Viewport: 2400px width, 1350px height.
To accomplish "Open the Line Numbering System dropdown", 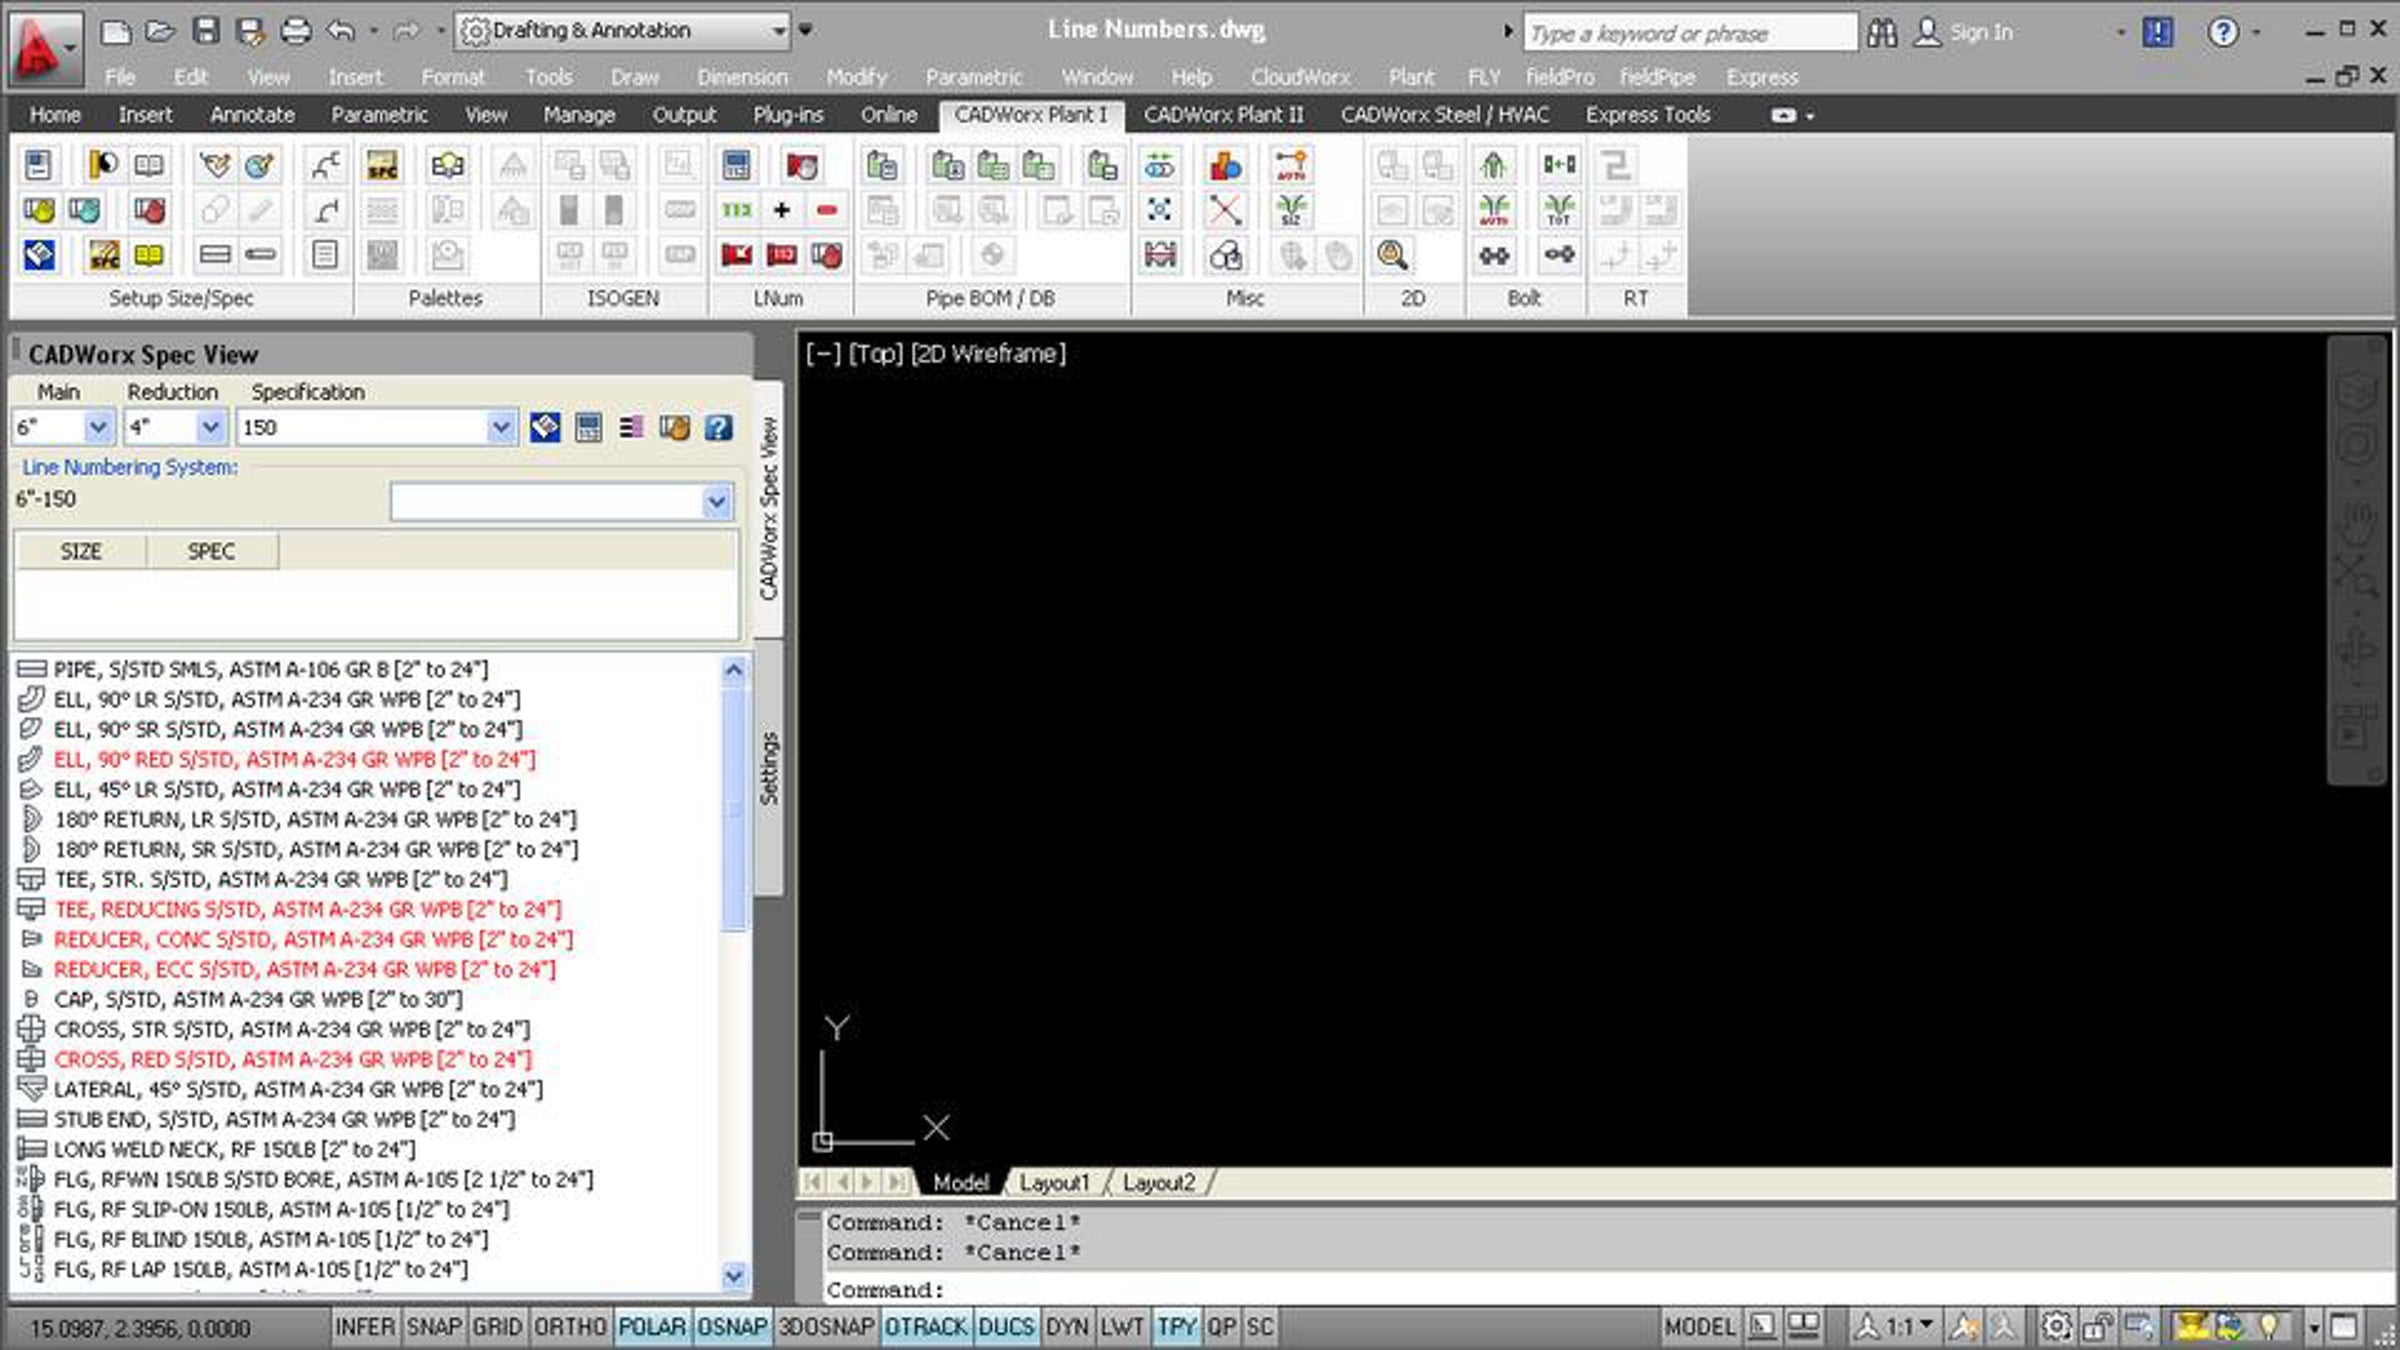I will [x=716, y=501].
